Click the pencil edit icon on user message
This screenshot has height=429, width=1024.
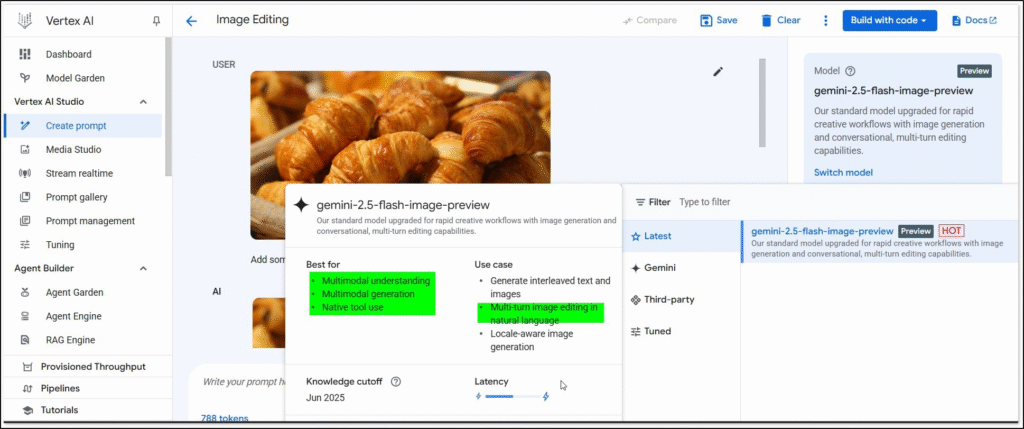pos(717,72)
